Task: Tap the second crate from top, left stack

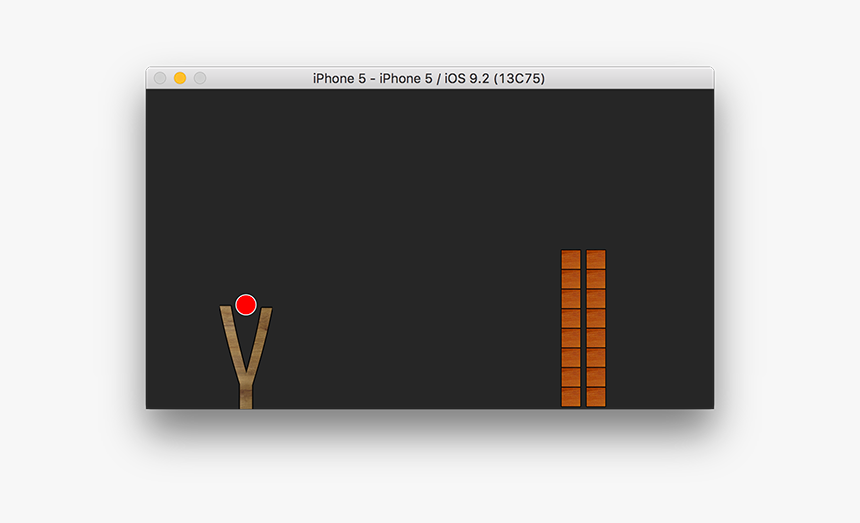Action: click(571, 279)
